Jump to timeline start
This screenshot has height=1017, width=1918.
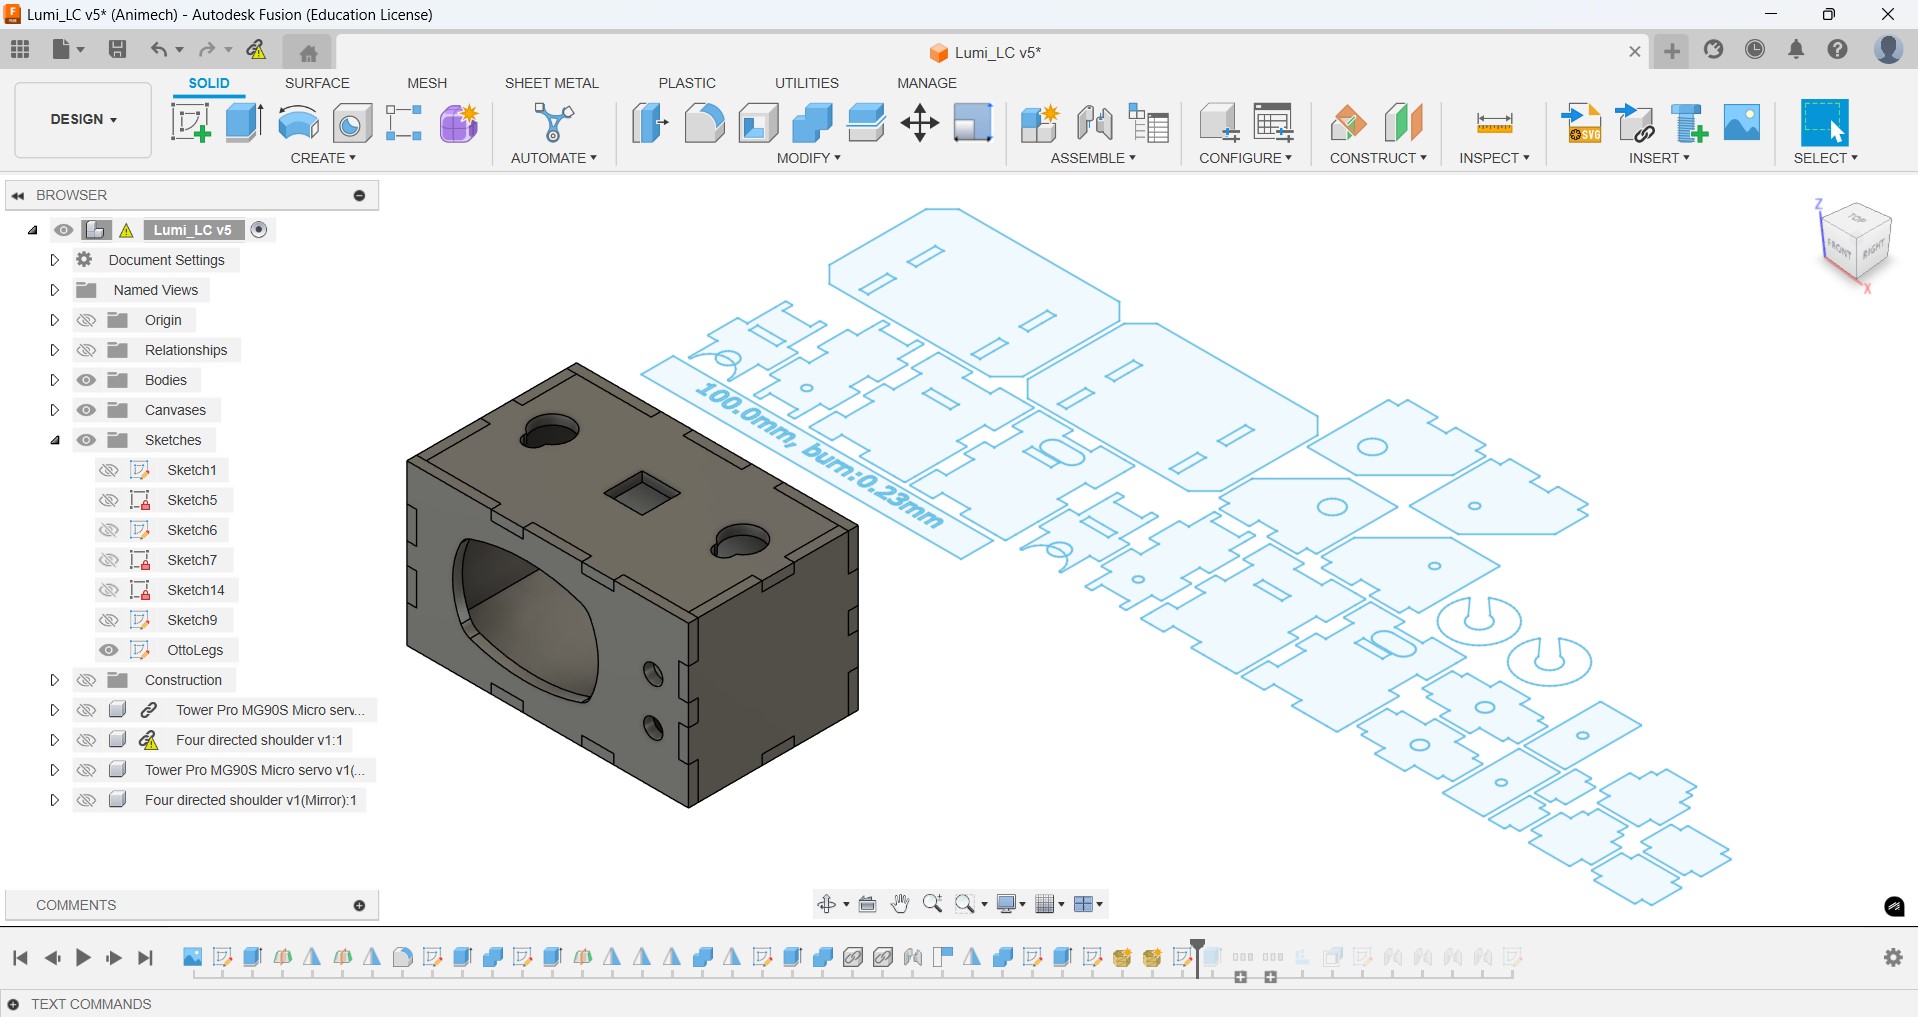click(x=20, y=958)
